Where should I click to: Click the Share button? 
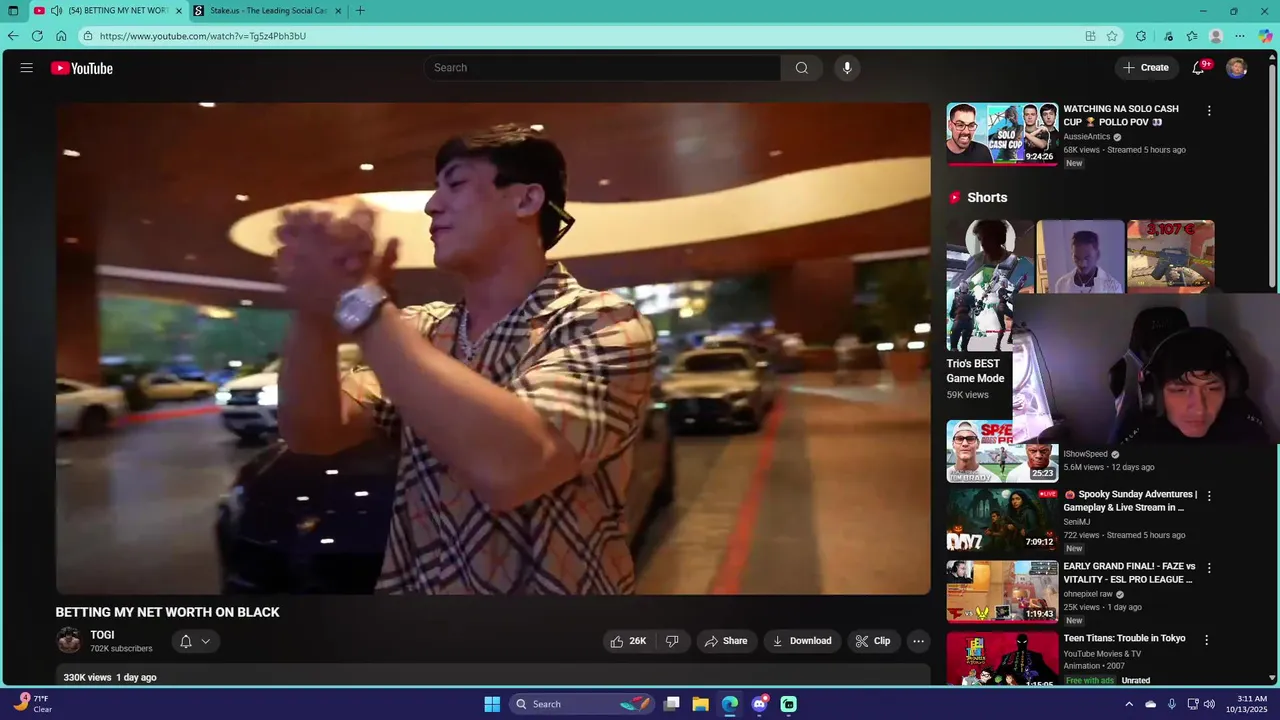[726, 641]
